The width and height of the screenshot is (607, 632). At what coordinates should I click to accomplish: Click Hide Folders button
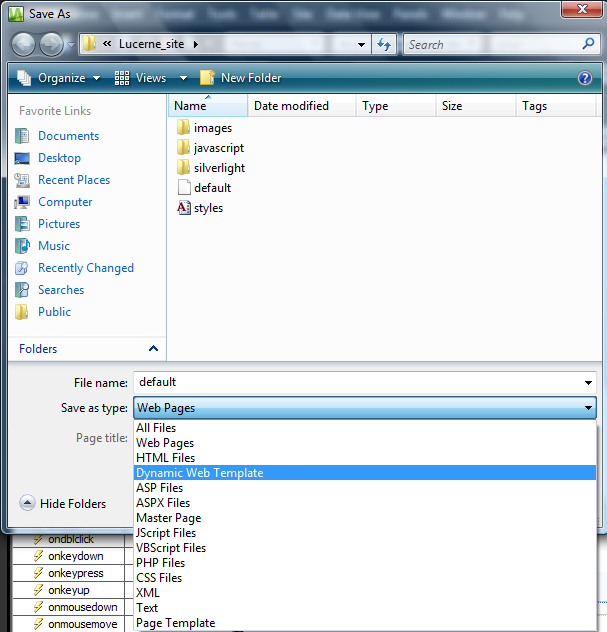tap(63, 504)
